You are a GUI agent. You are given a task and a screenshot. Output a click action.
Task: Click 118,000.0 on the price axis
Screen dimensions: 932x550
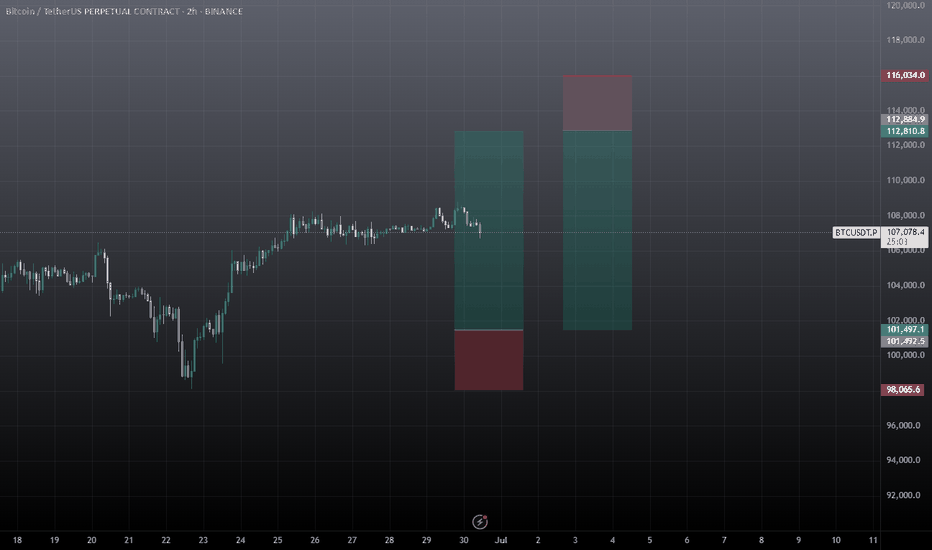pos(905,40)
